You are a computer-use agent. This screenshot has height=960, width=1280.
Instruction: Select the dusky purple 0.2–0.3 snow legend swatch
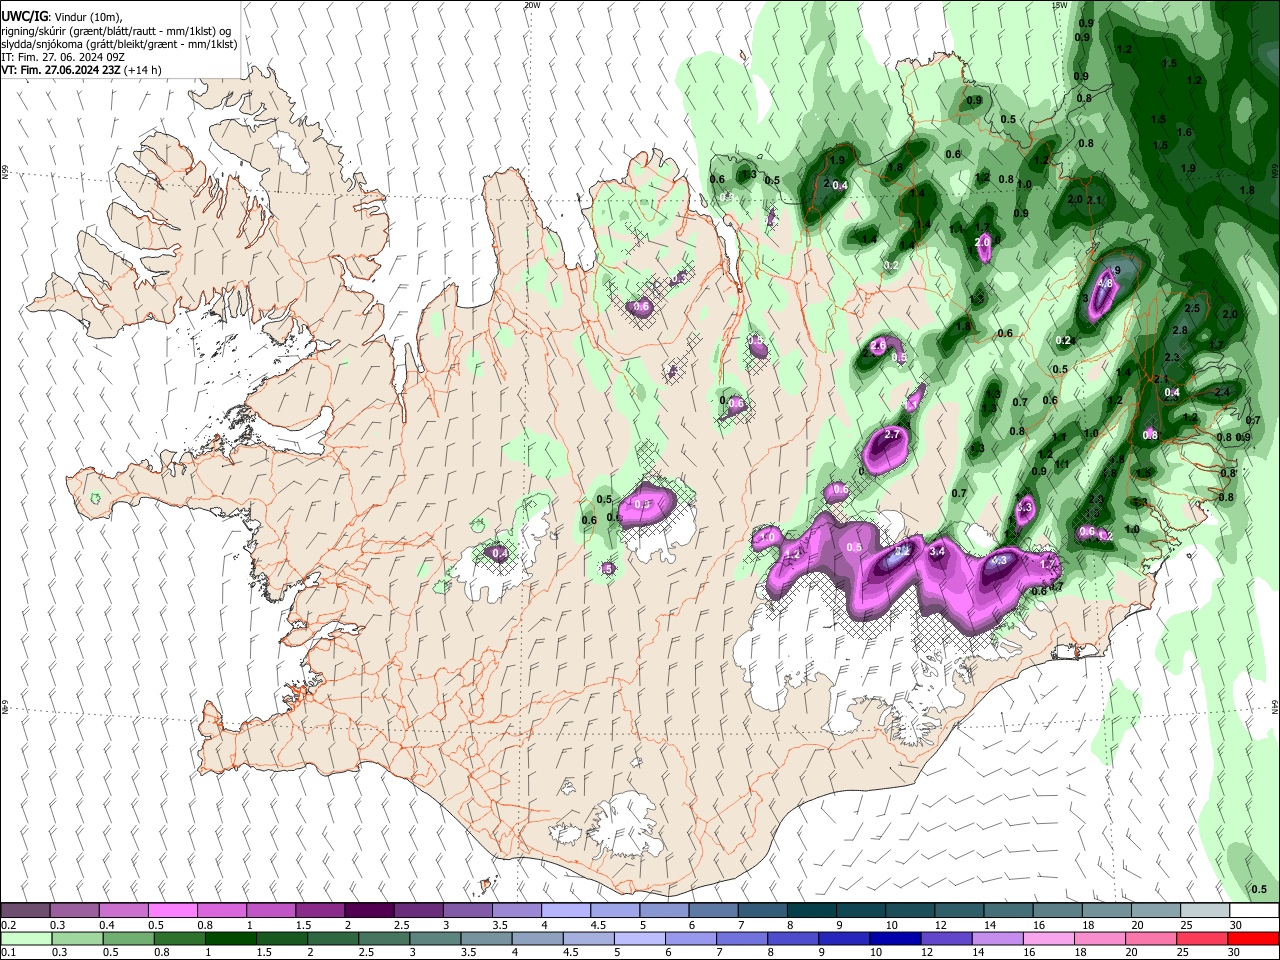pos(26,911)
